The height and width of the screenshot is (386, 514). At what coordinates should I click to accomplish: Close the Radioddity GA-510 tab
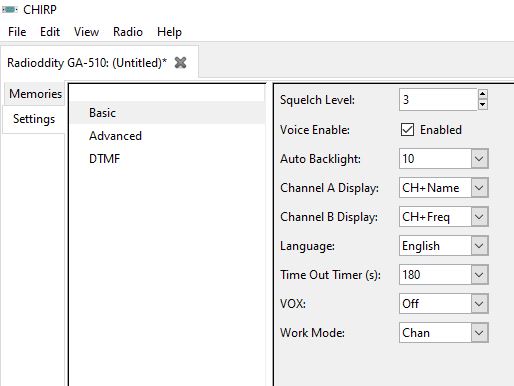click(x=180, y=62)
